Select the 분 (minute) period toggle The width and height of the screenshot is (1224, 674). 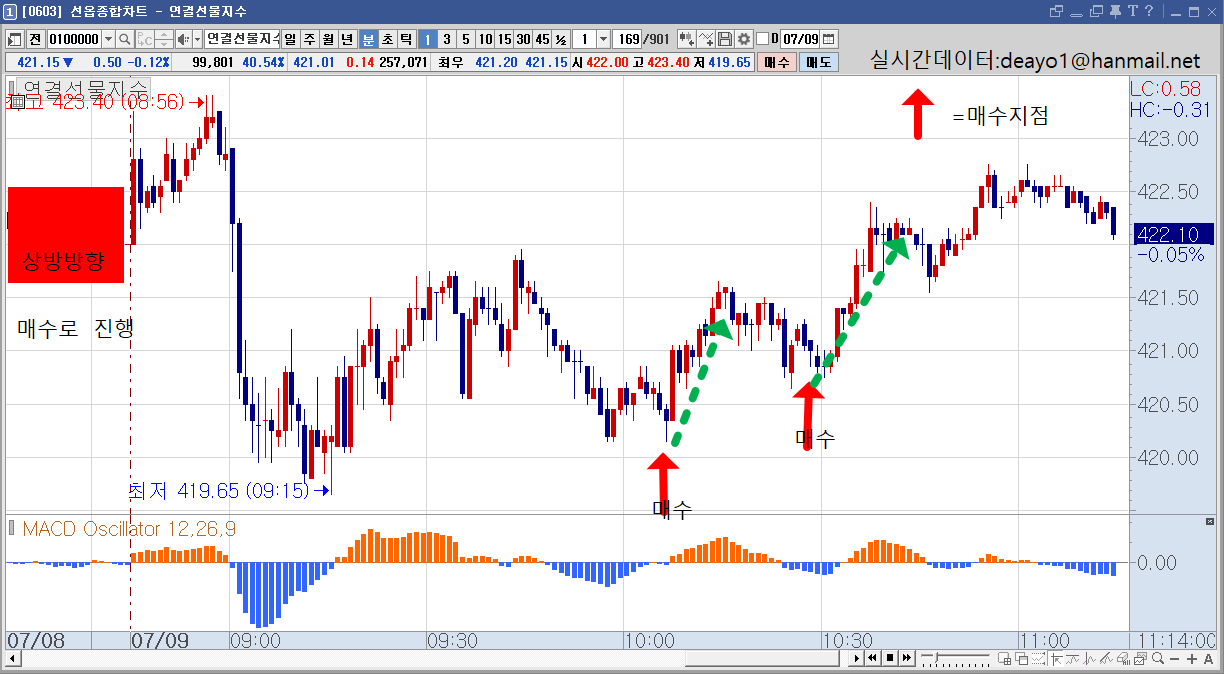pyautogui.click(x=368, y=39)
